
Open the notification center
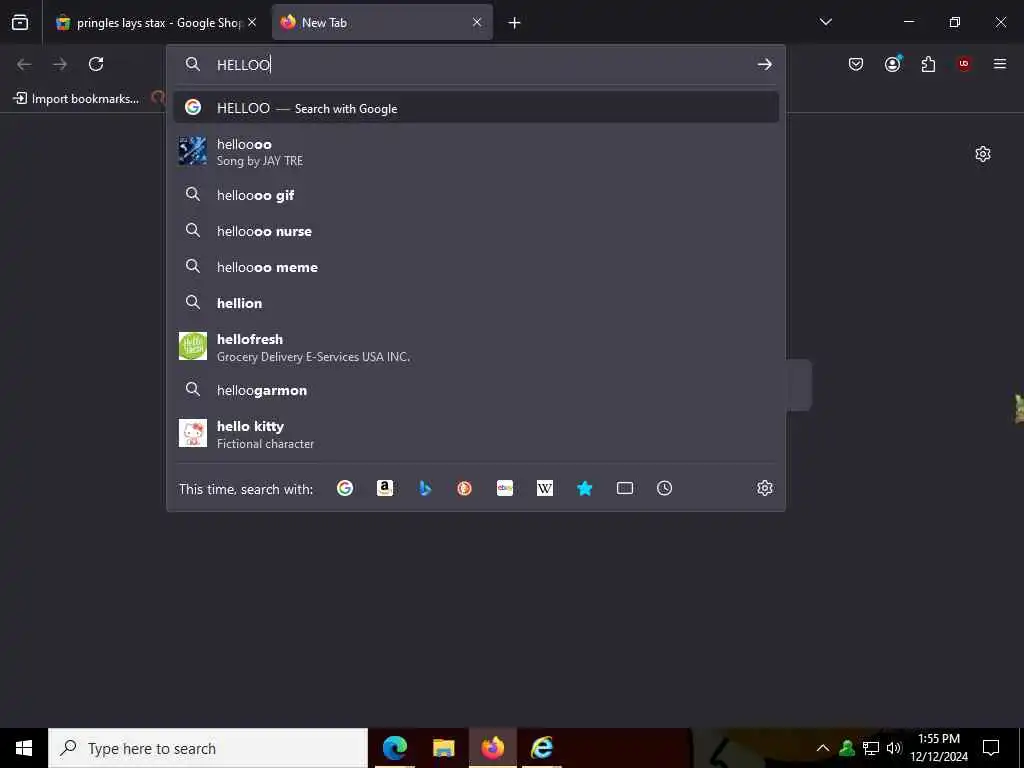pos(991,748)
